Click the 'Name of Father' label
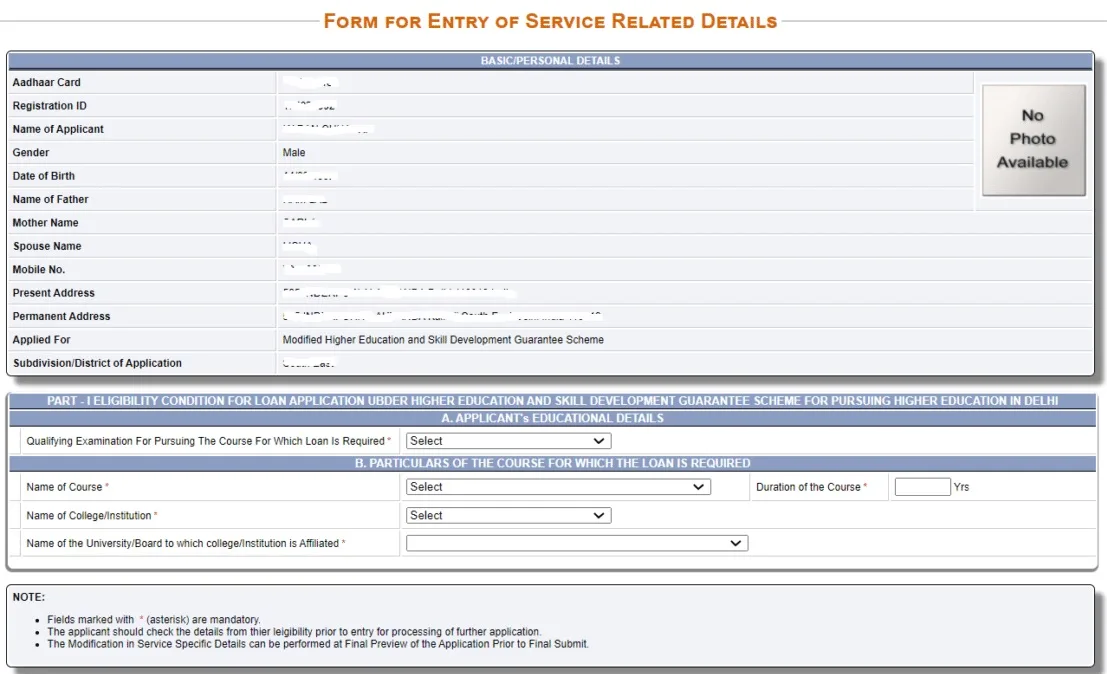Viewport: 1107px width, 674px height. (x=51, y=199)
